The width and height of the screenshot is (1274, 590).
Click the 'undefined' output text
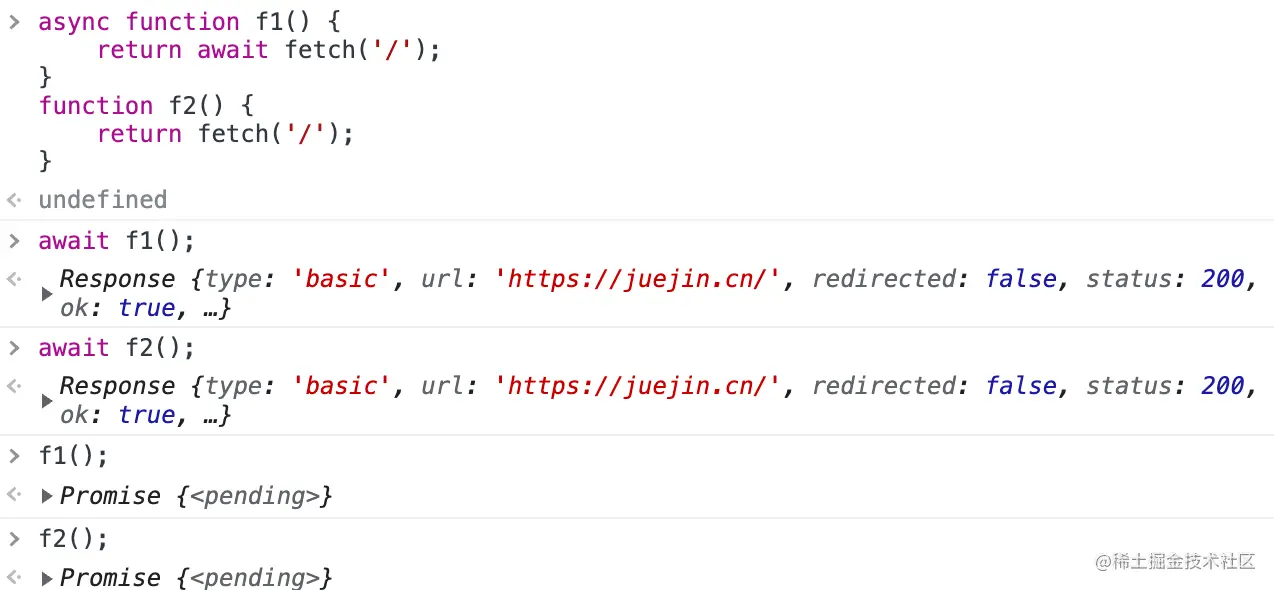click(x=103, y=200)
